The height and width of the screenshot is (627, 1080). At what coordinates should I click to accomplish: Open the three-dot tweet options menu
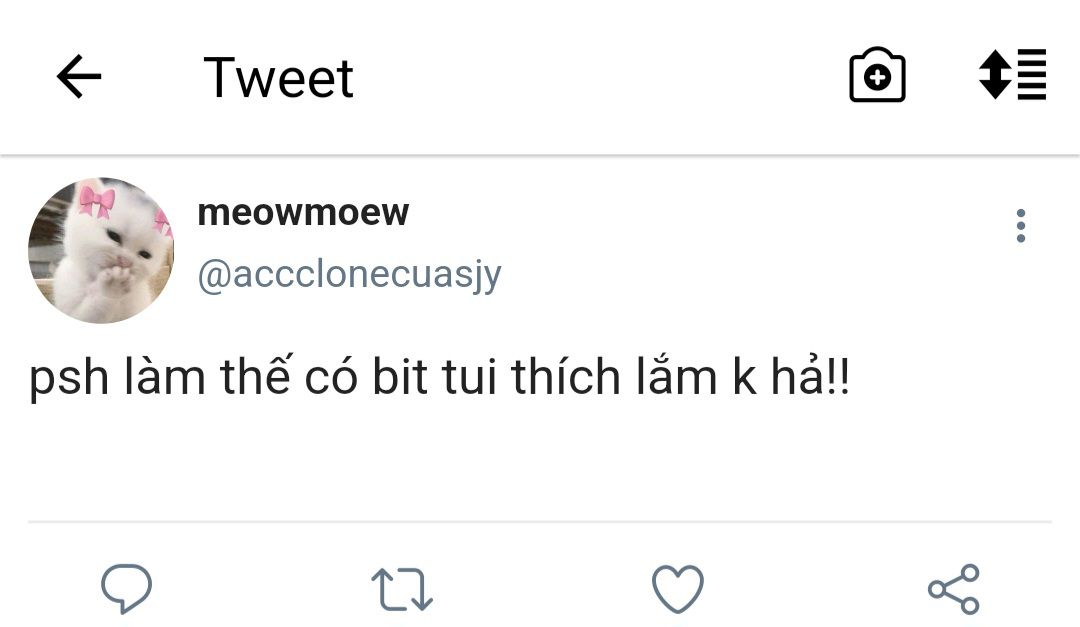1020,226
